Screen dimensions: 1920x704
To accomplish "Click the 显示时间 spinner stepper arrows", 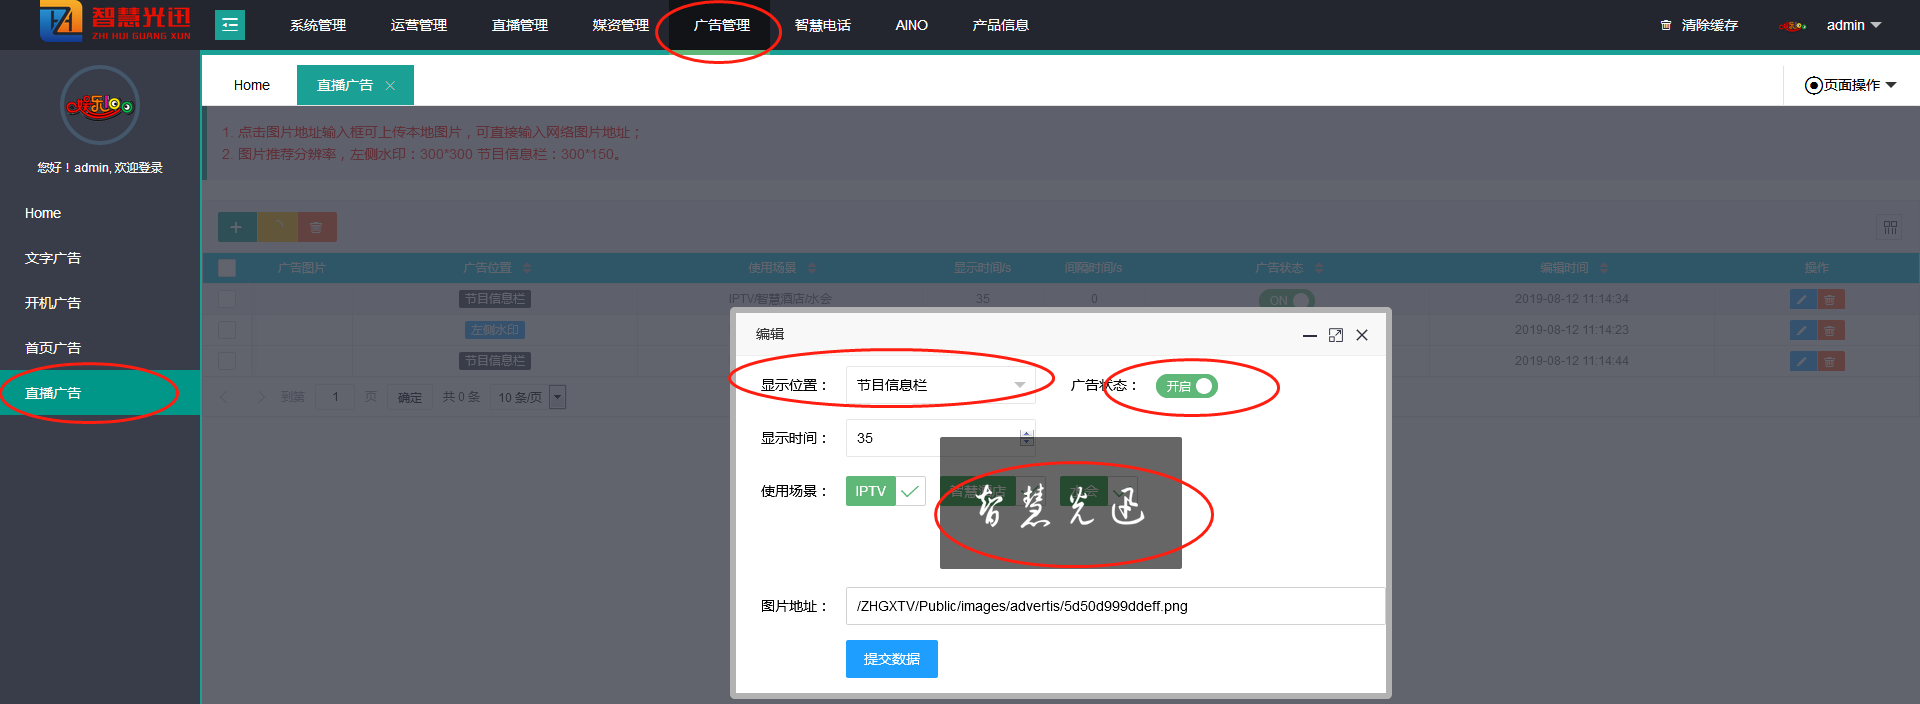I will pos(1026,438).
